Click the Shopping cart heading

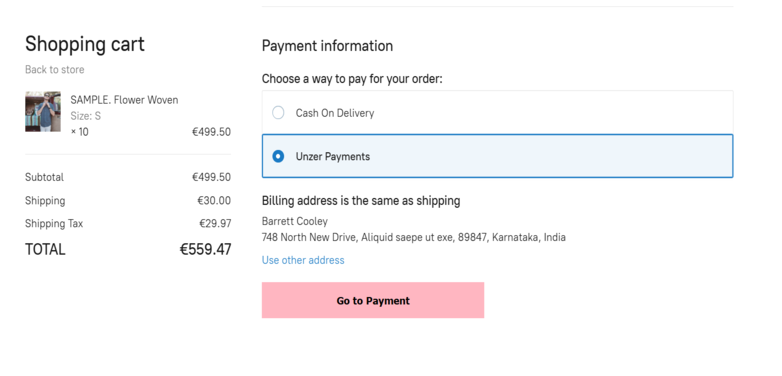pos(85,44)
